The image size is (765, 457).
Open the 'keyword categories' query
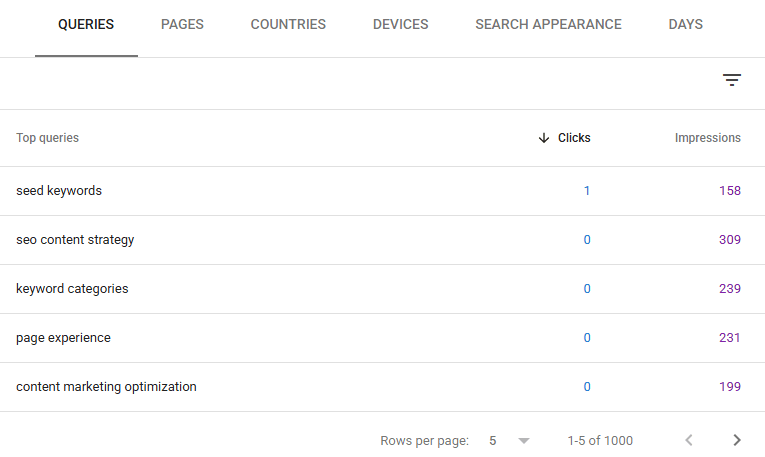(72, 289)
